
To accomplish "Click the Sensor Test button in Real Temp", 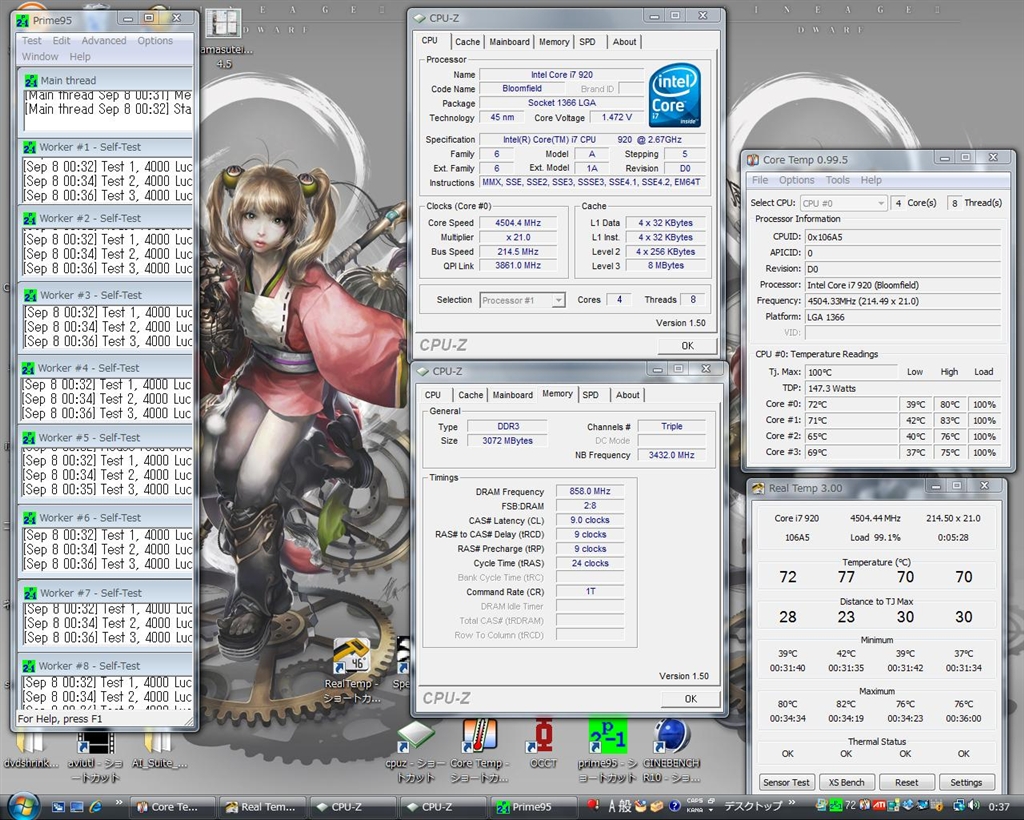I will point(786,782).
